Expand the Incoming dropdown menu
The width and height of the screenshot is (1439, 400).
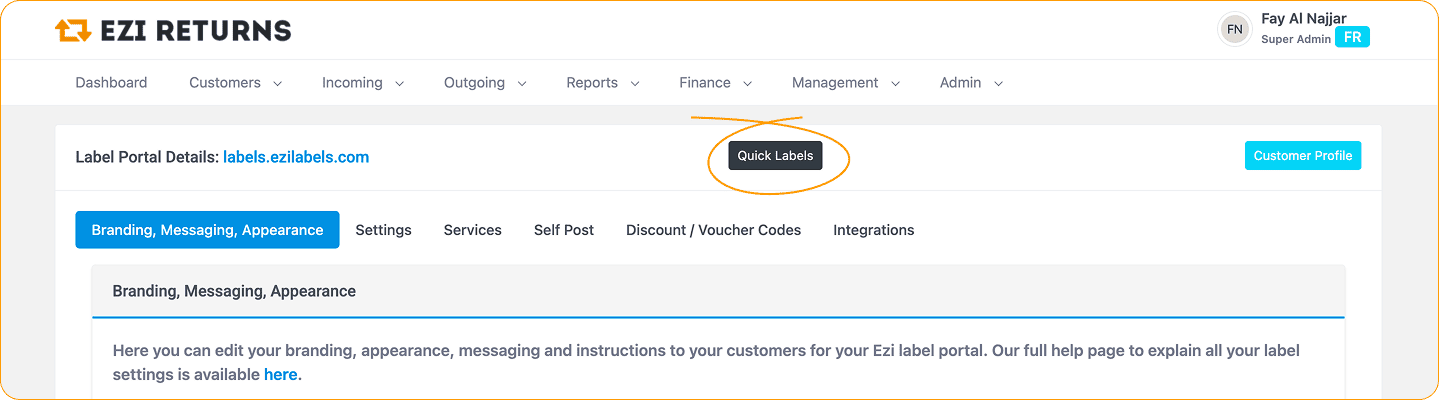click(362, 83)
